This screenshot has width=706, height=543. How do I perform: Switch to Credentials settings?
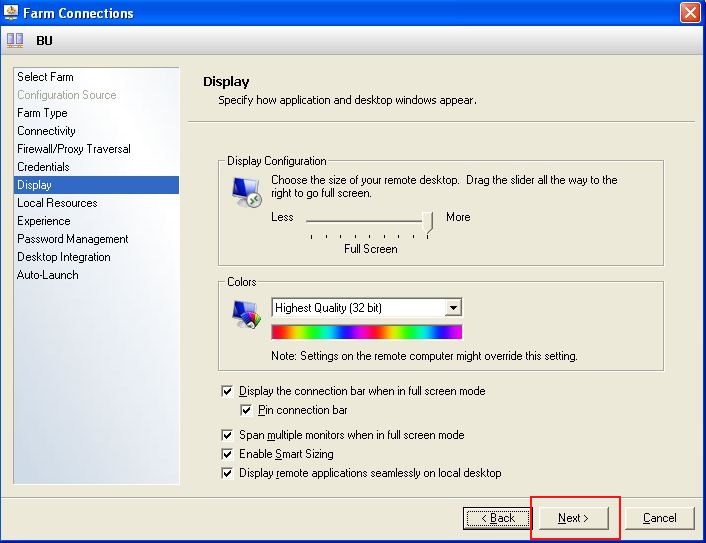pyautogui.click(x=43, y=167)
